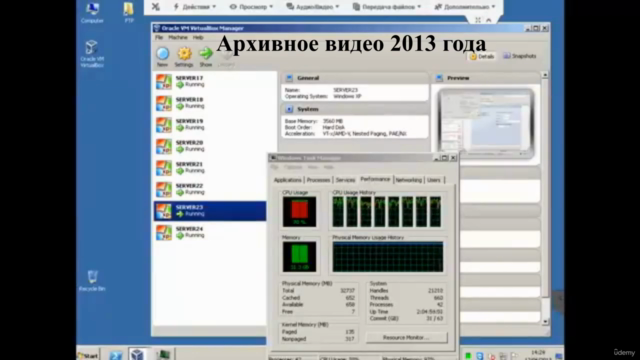The height and width of the screenshot is (360, 640).
Task: Click the Physical Memory Usage History graph
Action: (387, 257)
